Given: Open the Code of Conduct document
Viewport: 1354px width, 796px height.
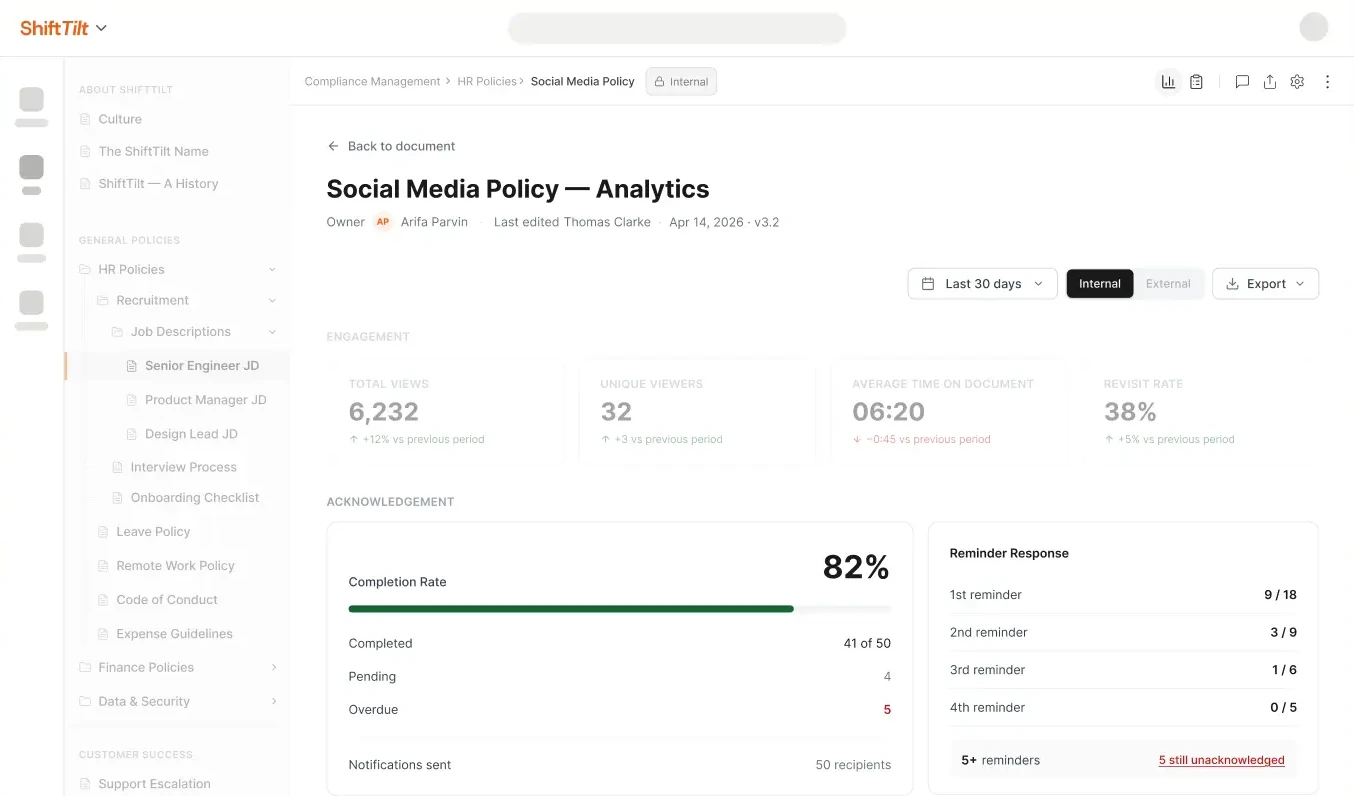Looking at the screenshot, I should point(167,600).
